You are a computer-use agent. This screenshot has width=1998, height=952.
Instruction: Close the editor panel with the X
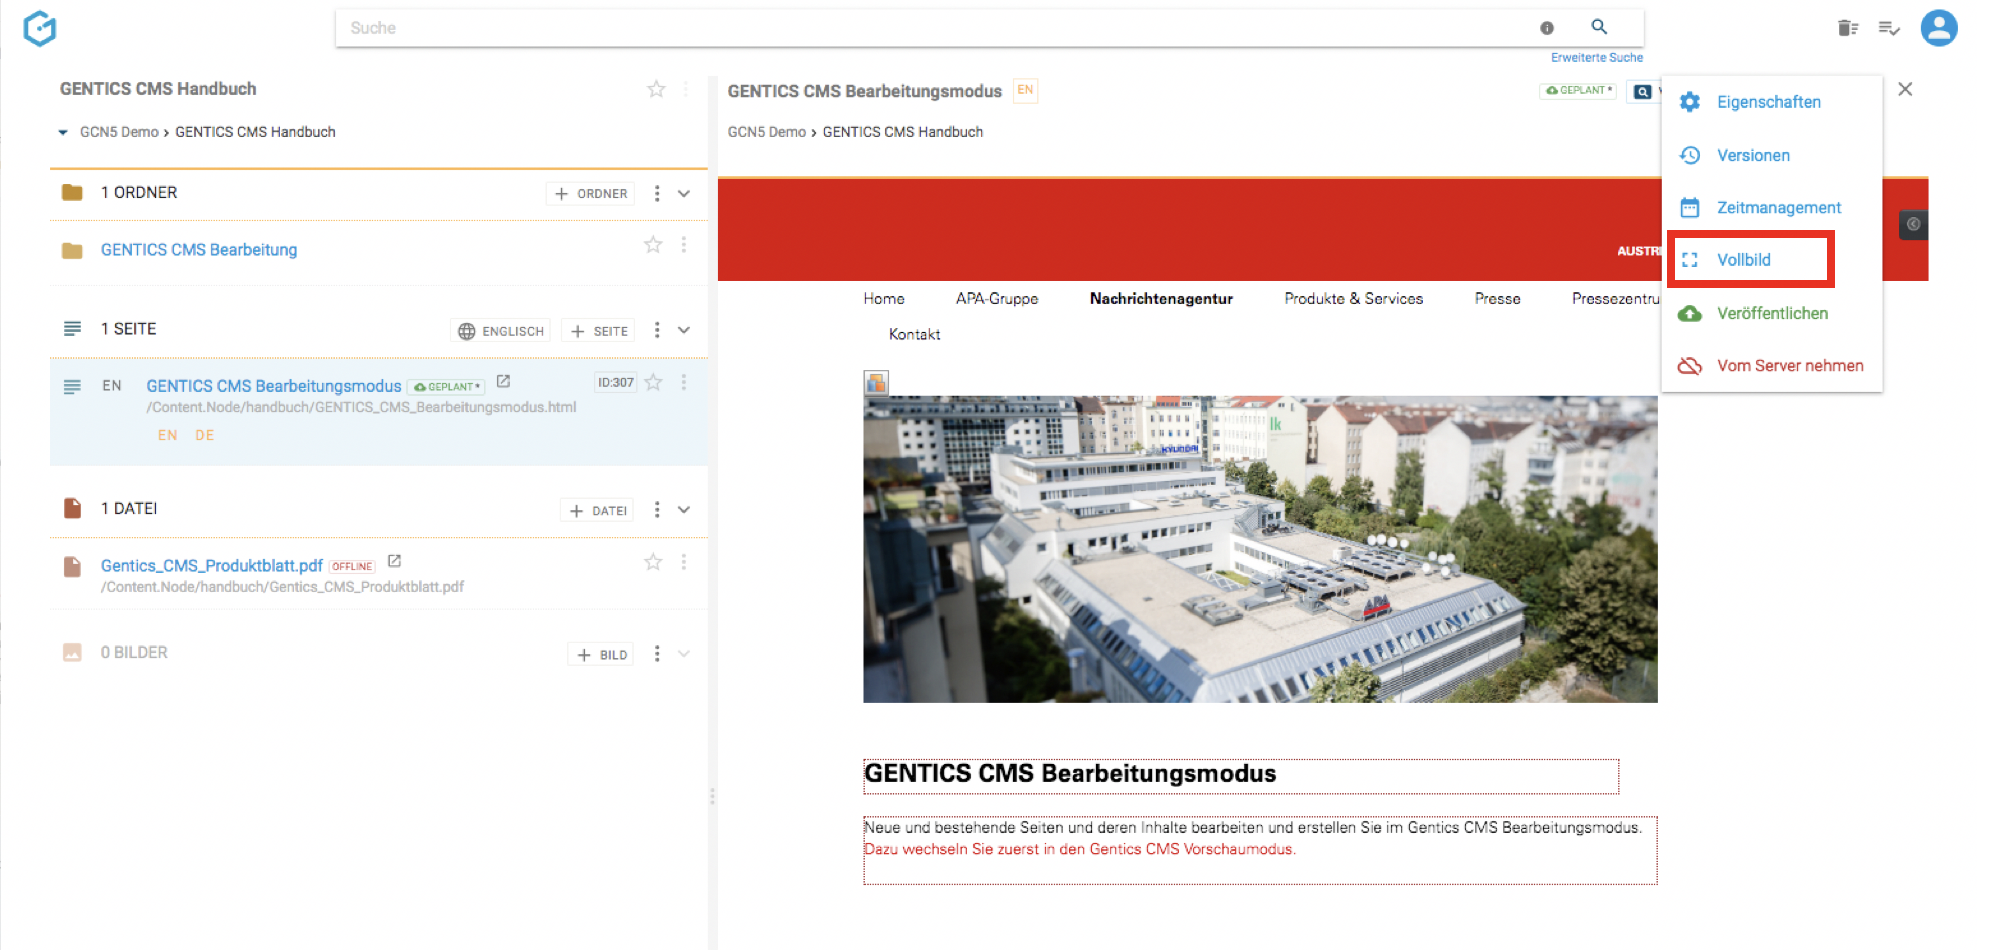1905,89
